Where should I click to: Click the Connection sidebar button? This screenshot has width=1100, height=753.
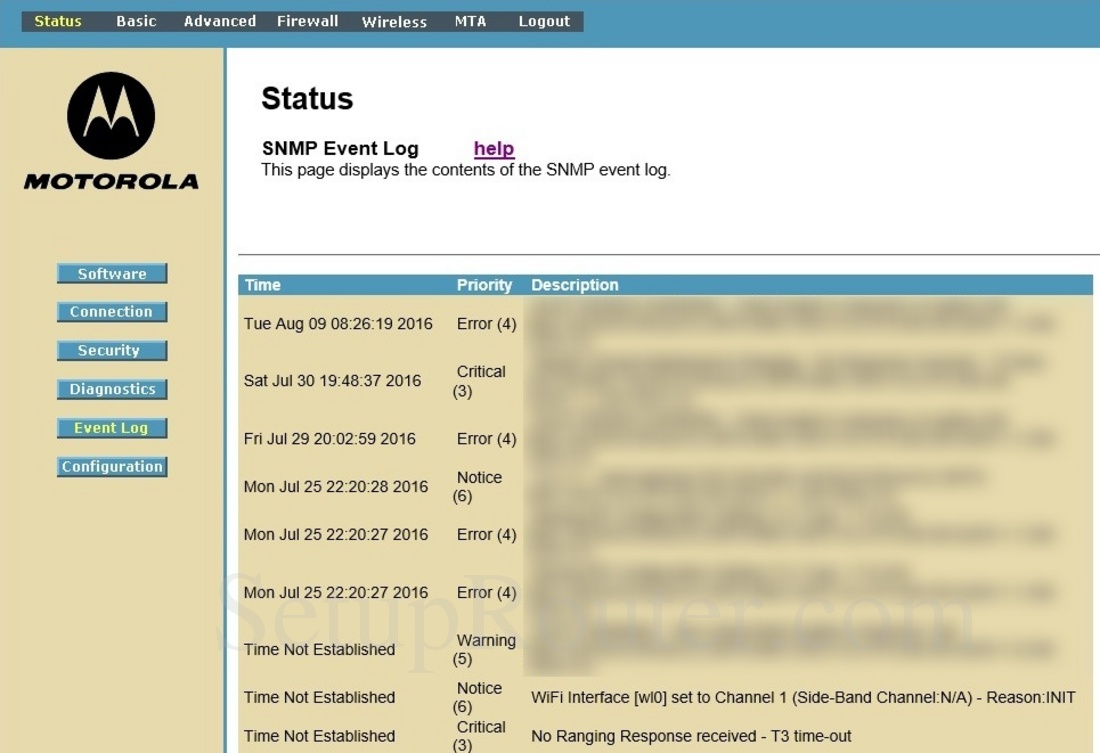coord(112,312)
